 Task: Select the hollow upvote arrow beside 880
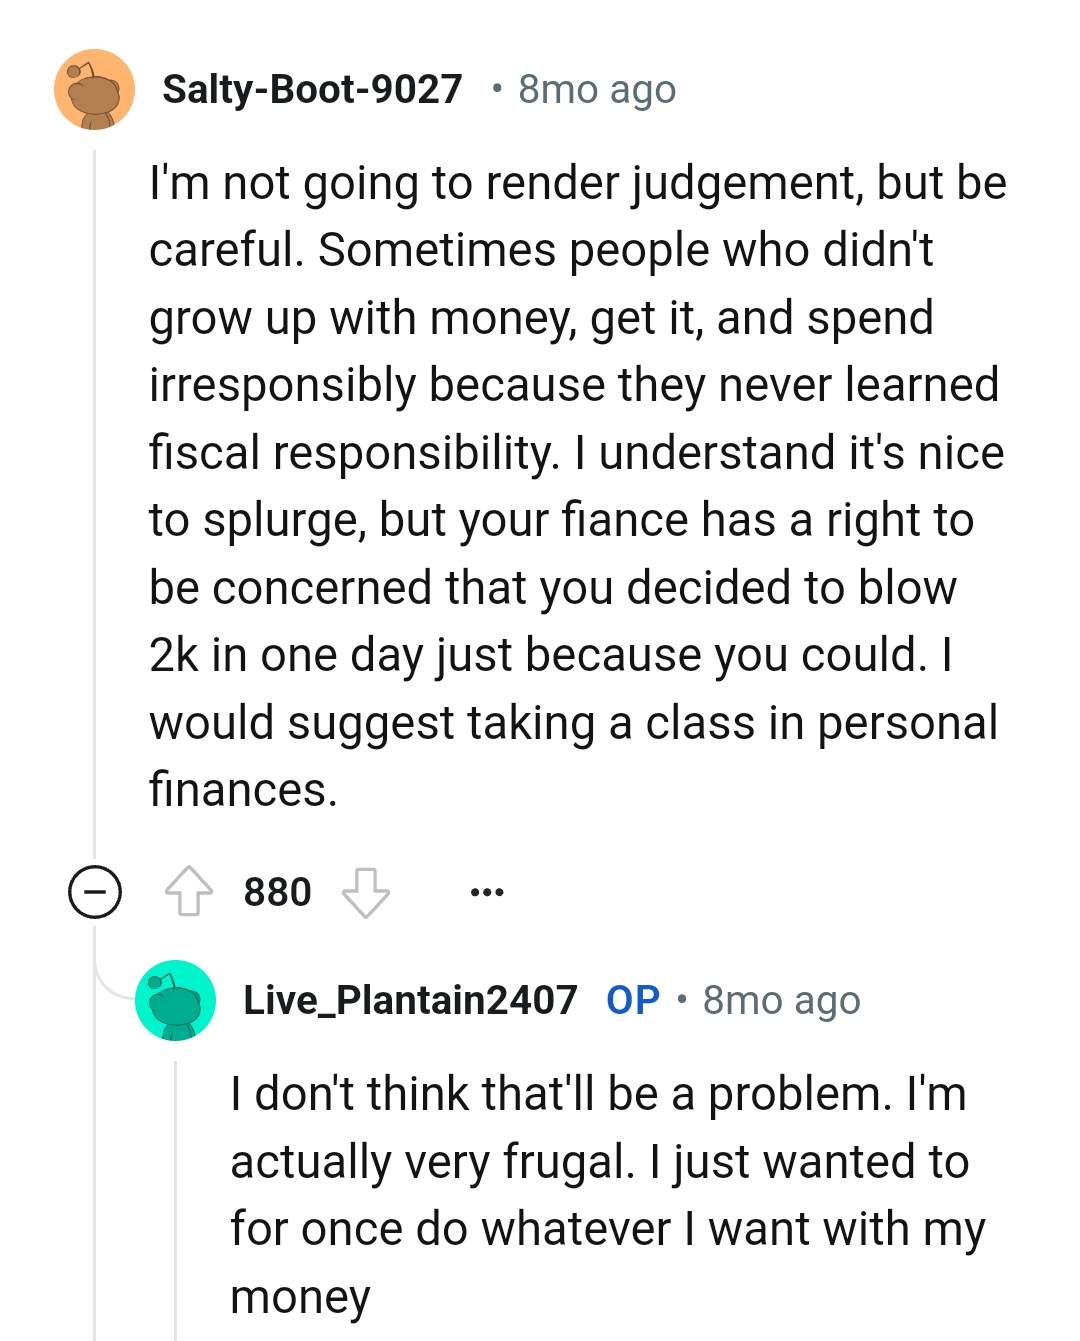click(190, 891)
